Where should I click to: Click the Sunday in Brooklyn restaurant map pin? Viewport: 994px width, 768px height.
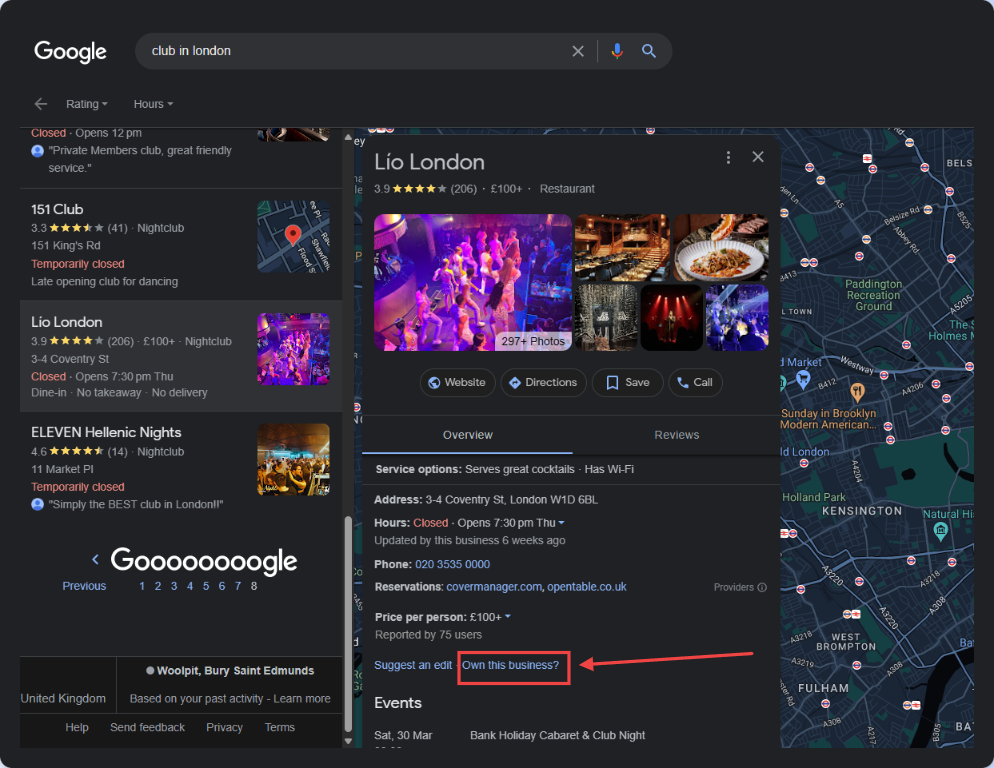tap(857, 392)
